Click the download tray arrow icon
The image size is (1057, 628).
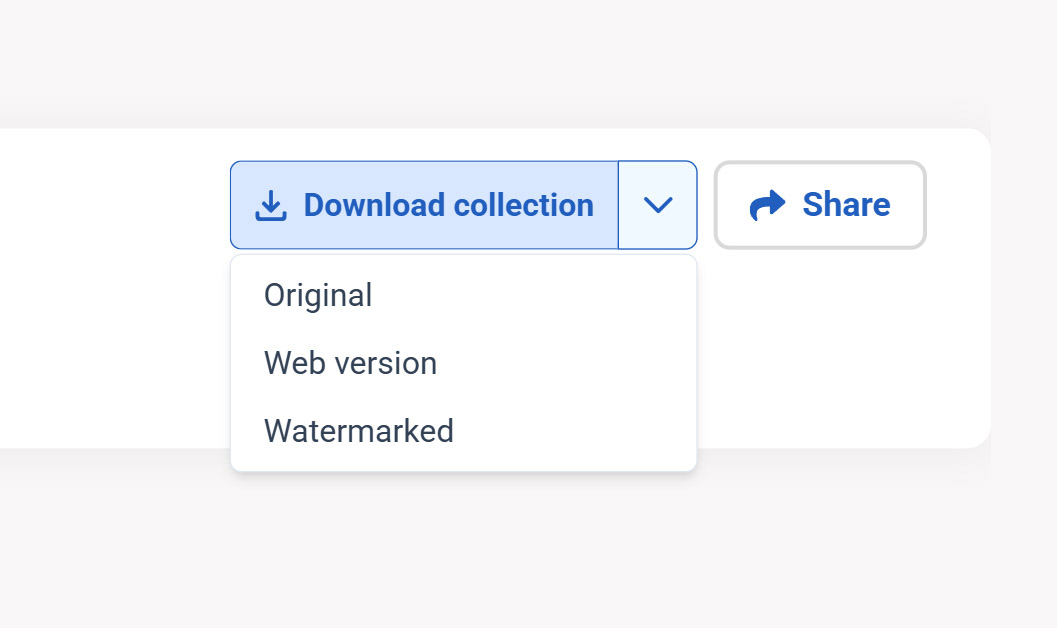[271, 206]
